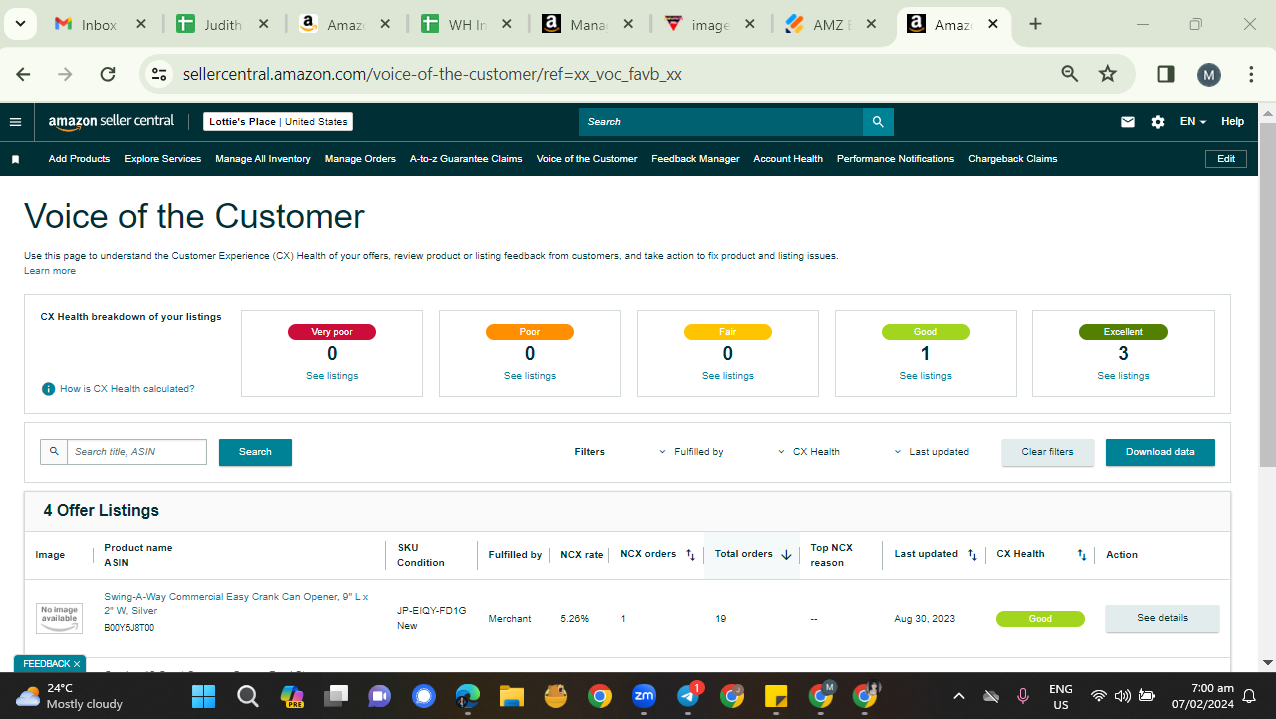Expand the Fulfilled by filter dropdown
Image resolution: width=1276 pixels, height=719 pixels.
click(691, 452)
